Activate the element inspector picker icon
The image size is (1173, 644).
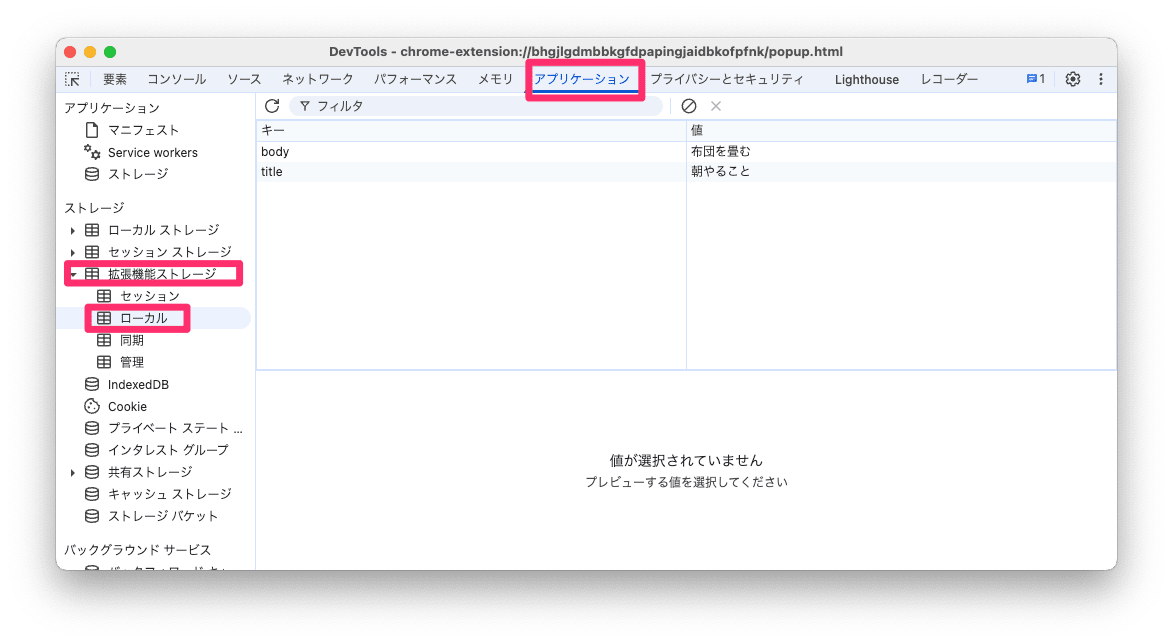pos(73,79)
